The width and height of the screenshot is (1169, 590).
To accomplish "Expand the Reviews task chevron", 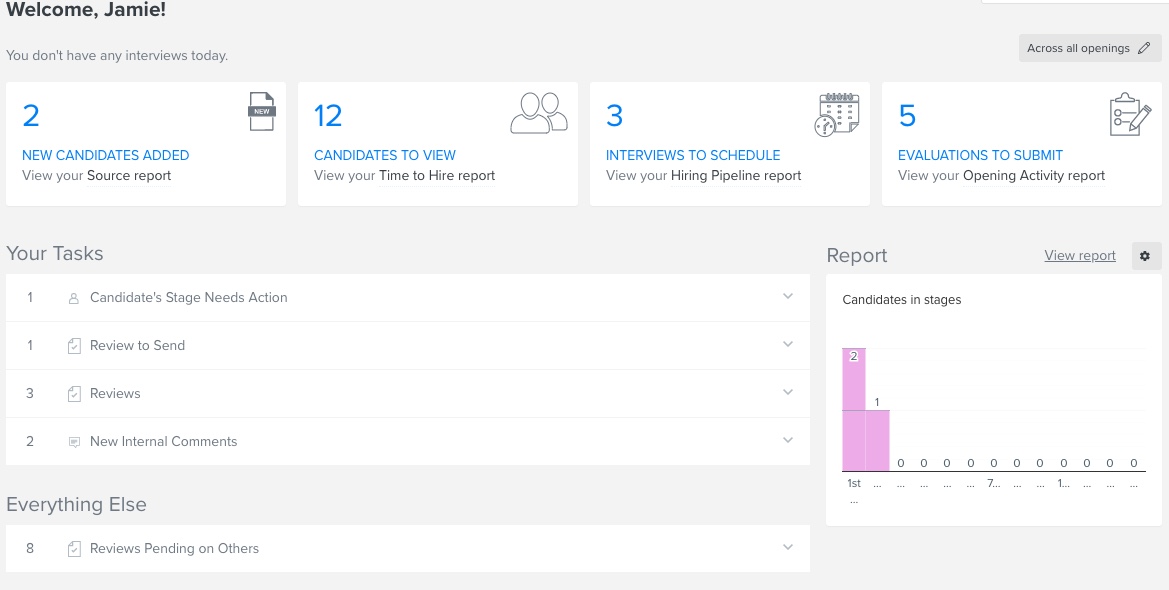I will (788, 393).
